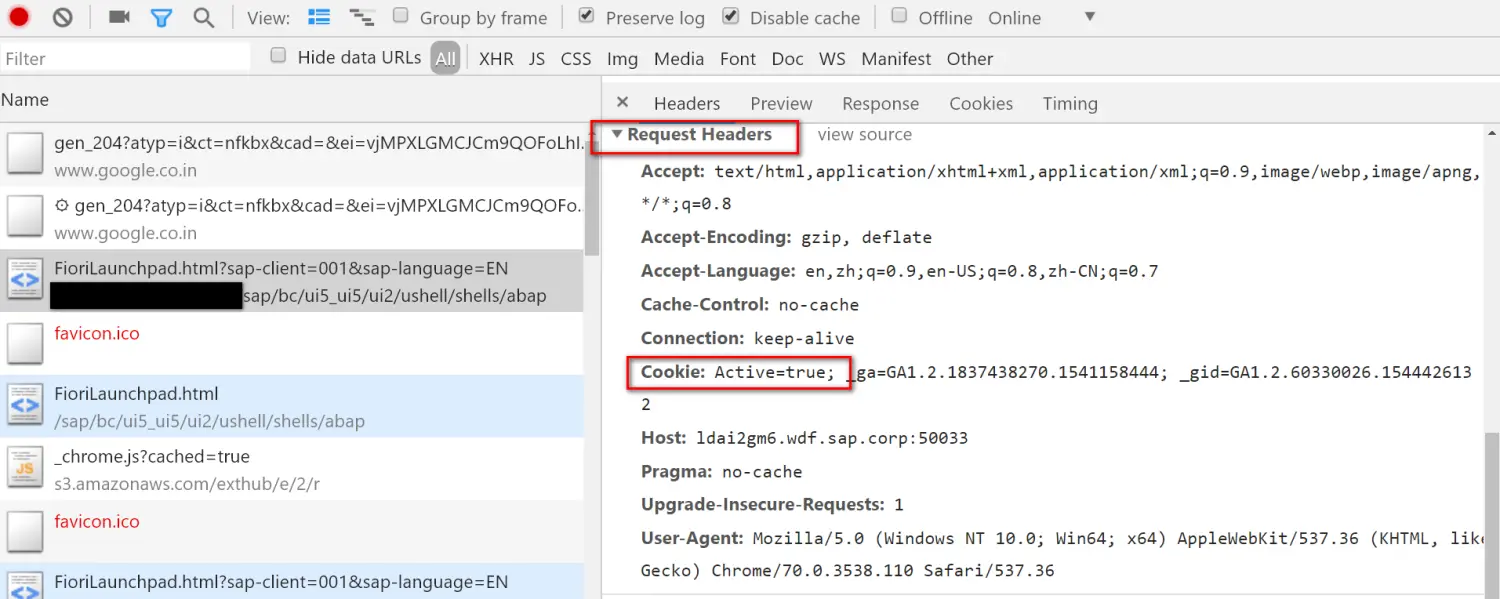Screen dimensions: 1500x599
Task: Select the All filter type
Action: pos(446,58)
